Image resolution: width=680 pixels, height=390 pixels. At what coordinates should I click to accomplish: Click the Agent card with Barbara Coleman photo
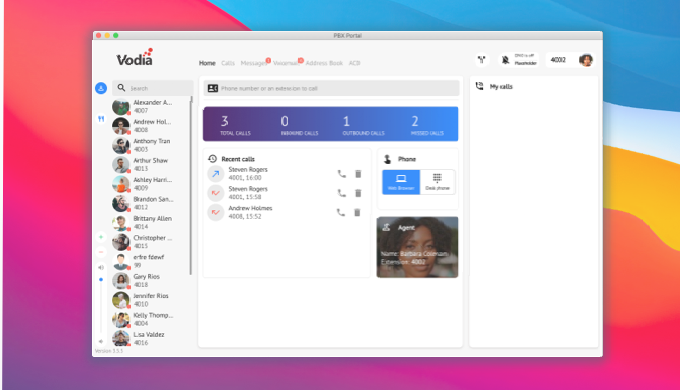coord(417,247)
